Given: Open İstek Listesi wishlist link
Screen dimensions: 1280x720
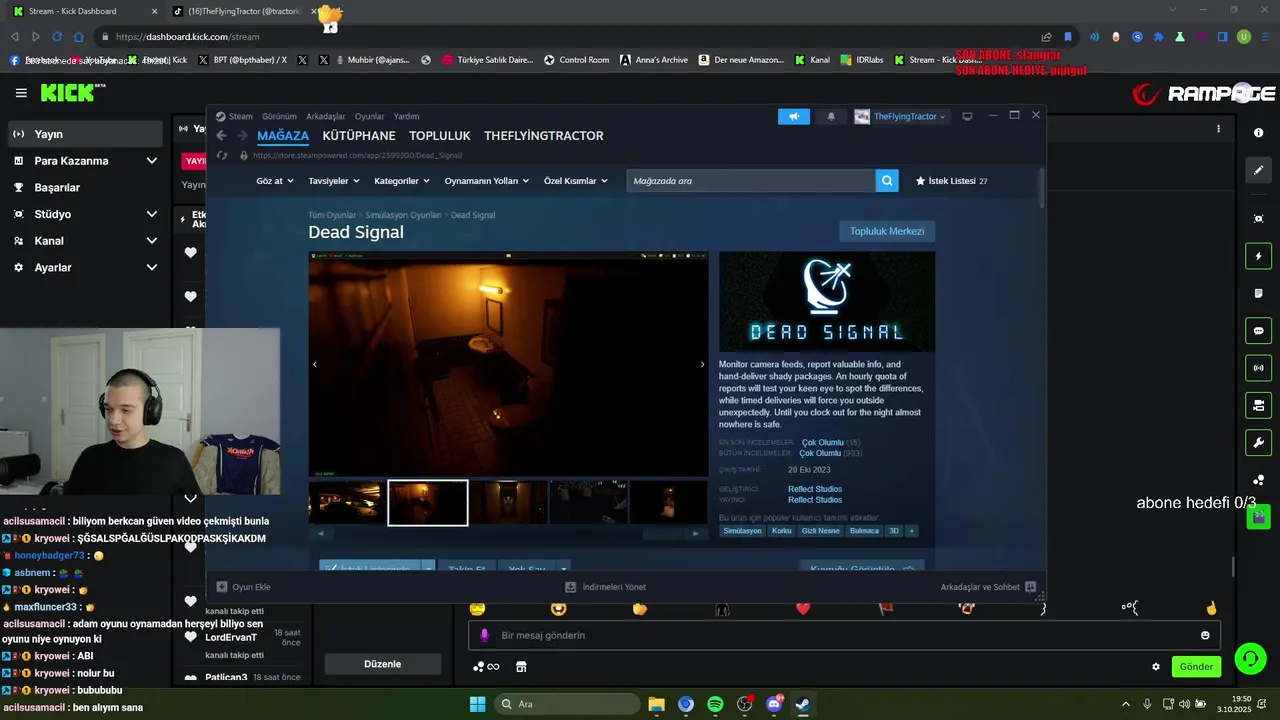Looking at the screenshot, I should click(952, 181).
